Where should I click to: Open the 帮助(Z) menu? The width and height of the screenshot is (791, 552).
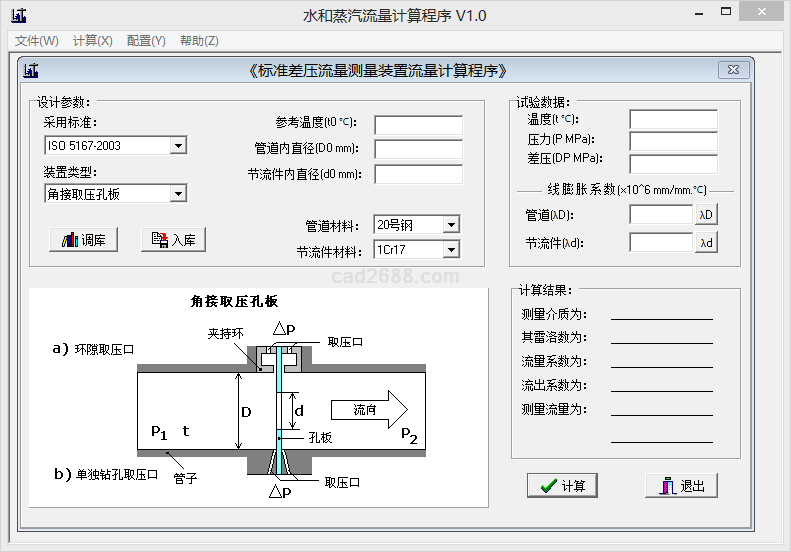(x=199, y=41)
